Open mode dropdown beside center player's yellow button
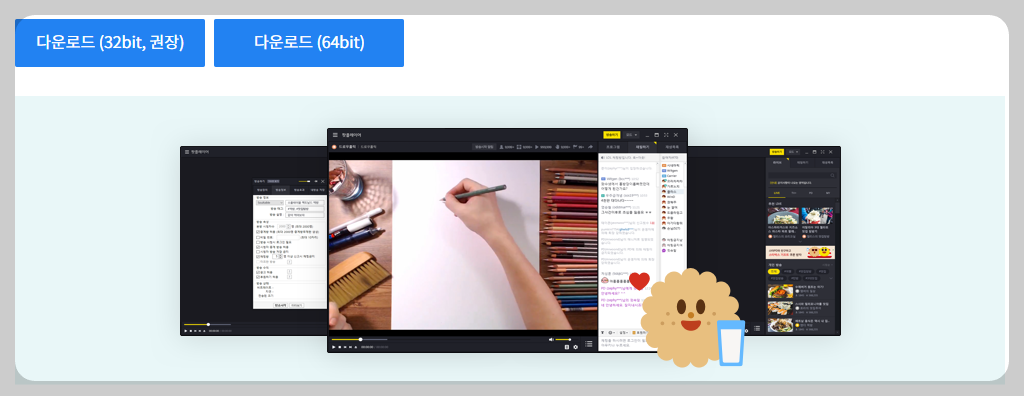Screen dimensions: 1024x396 click(x=631, y=135)
